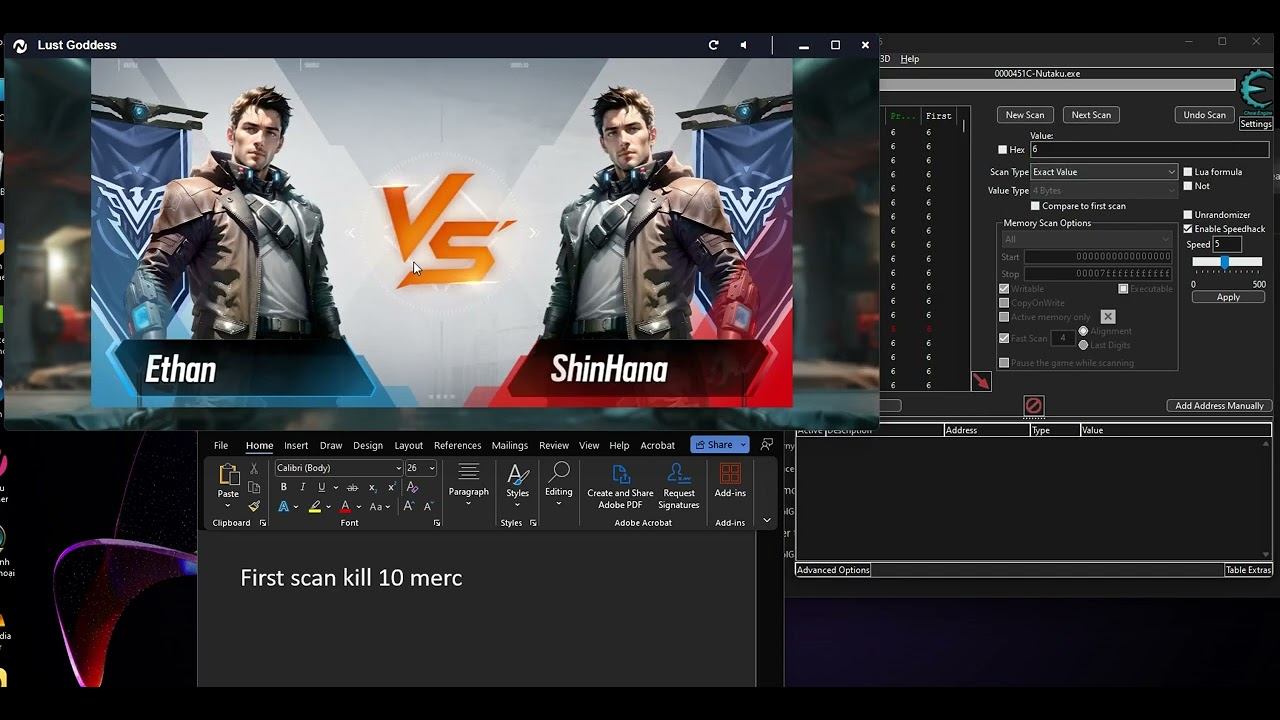Open the font size 26 dropdown

[x=432, y=468]
